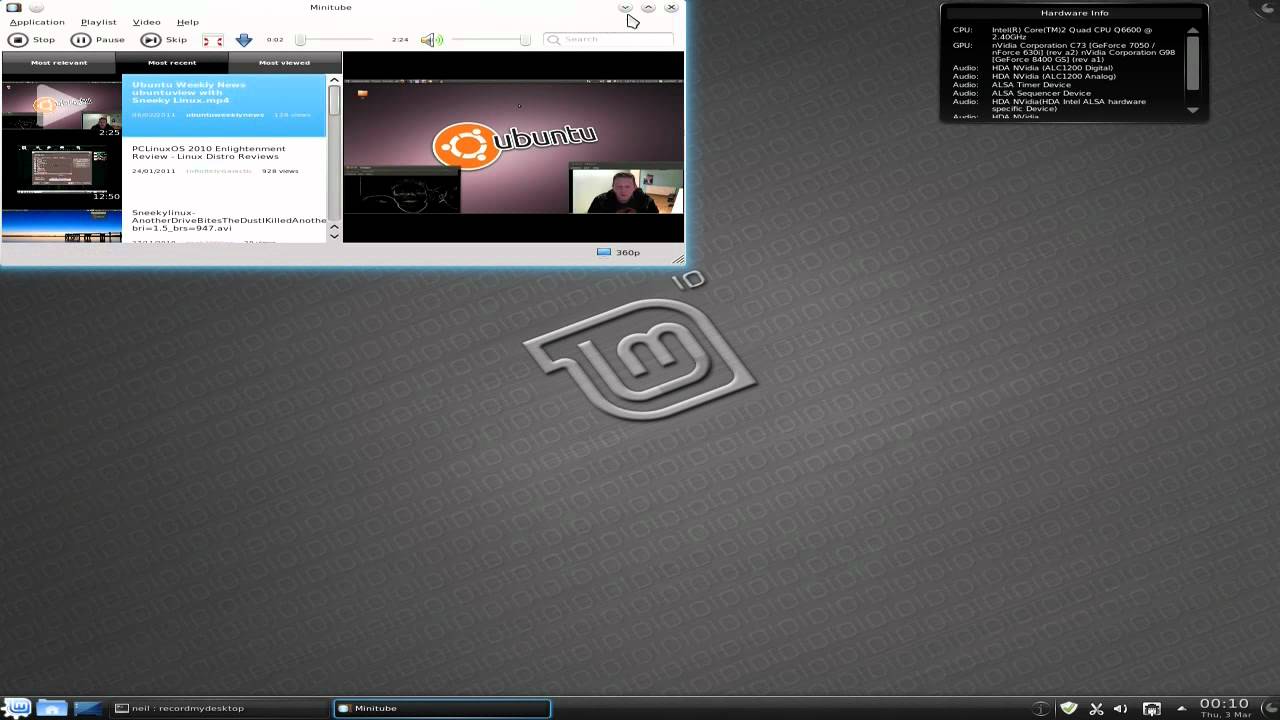Image resolution: width=1280 pixels, height=720 pixels.
Task: Expand hidden tray icons arrow
Action: (x=1181, y=708)
